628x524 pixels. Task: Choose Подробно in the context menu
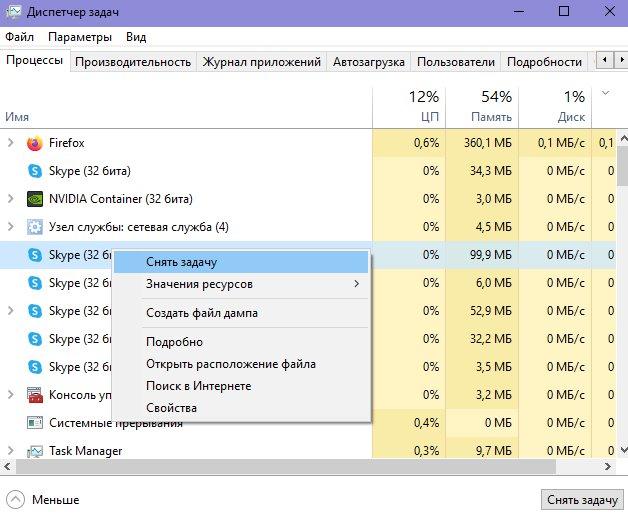[241, 342]
